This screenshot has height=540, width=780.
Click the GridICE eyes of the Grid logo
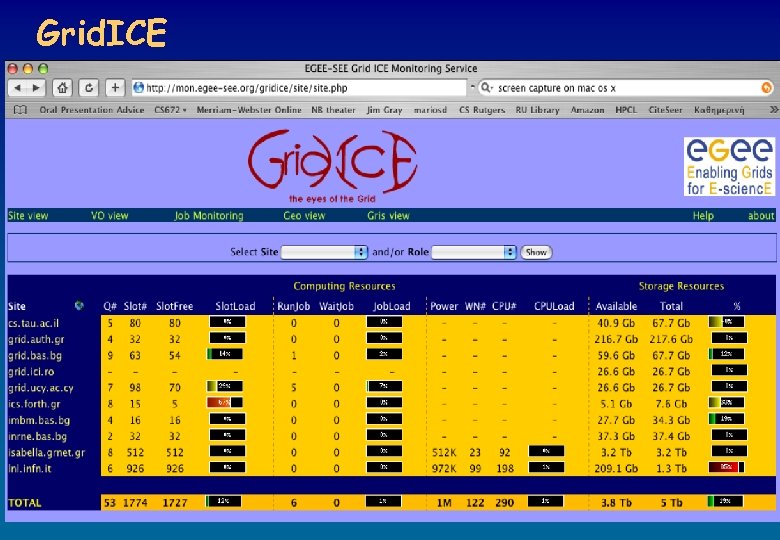click(x=332, y=167)
